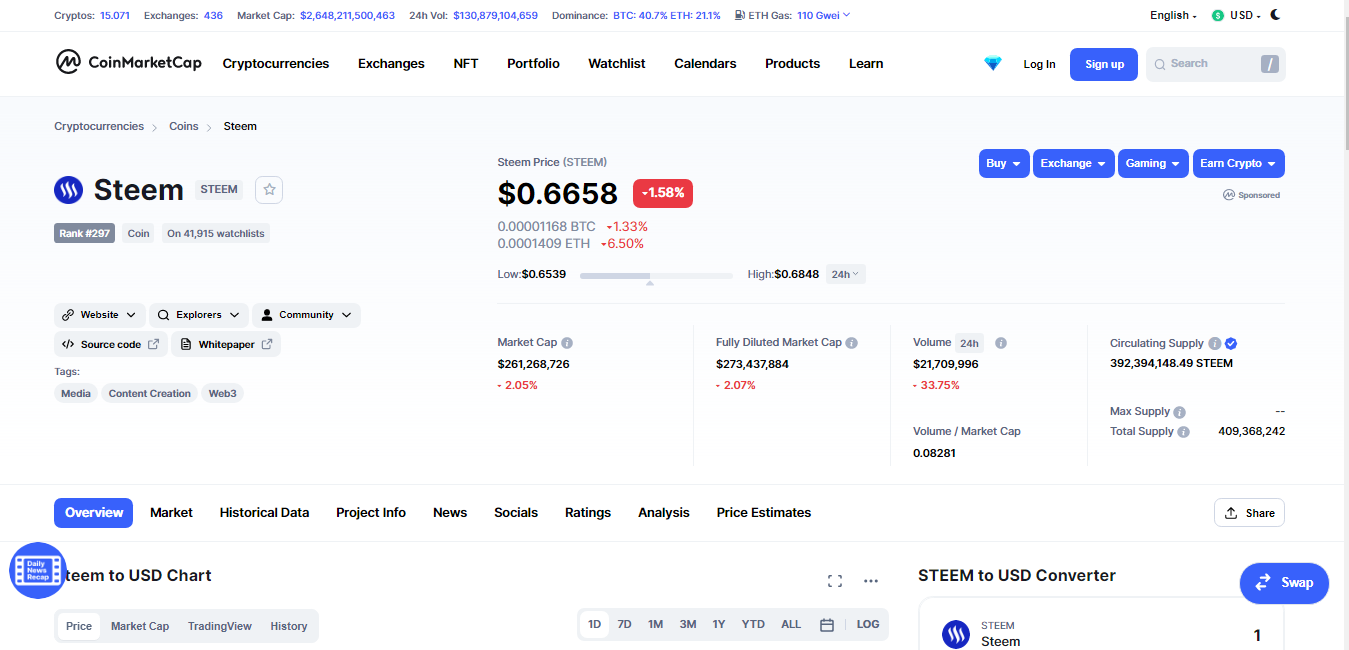
Task: Click the Volume 24h info icon
Action: point(1001,342)
